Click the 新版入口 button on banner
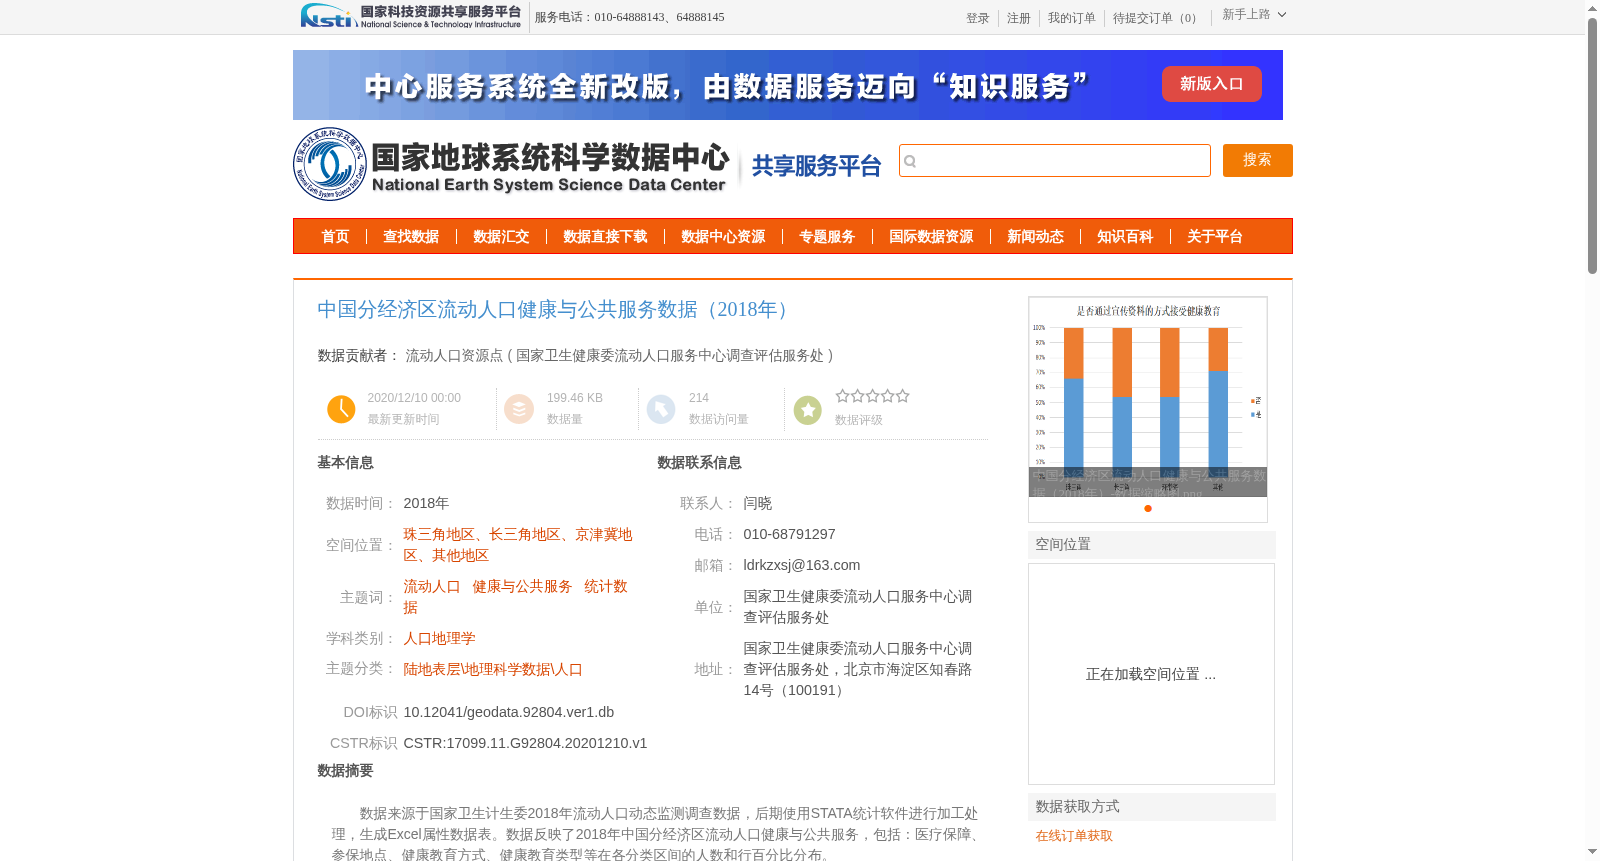The height and width of the screenshot is (861, 1600). tap(1211, 84)
